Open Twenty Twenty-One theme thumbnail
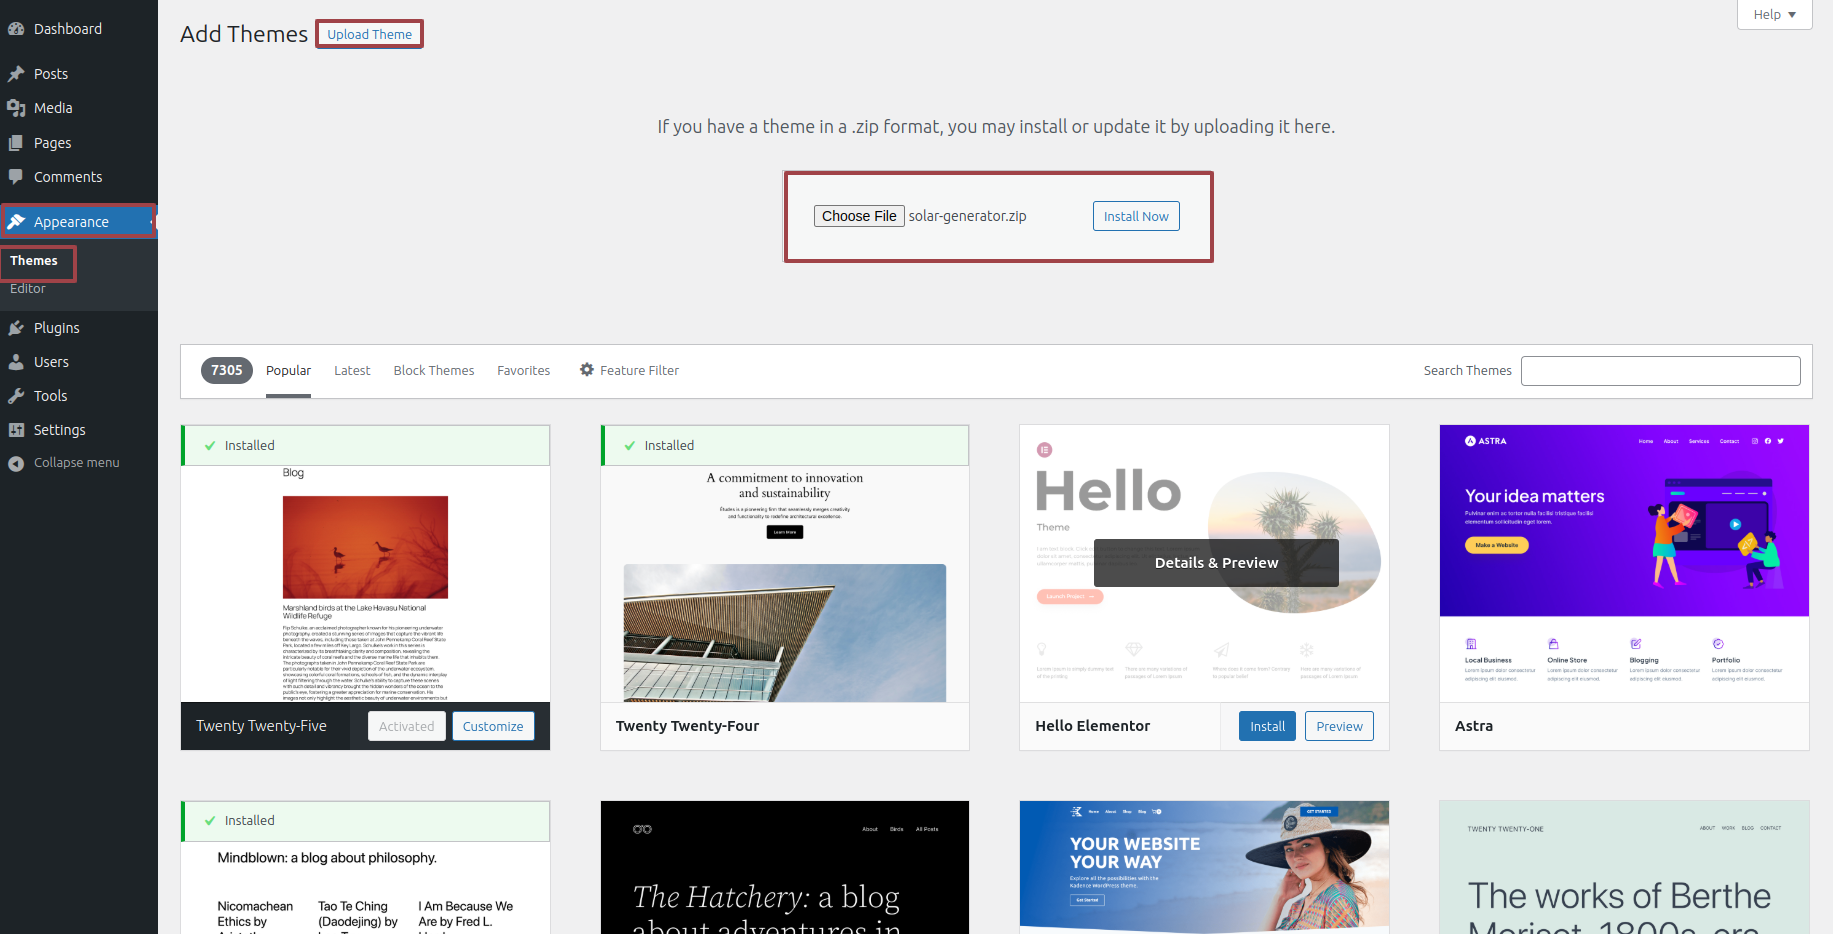This screenshot has height=934, width=1833. 1624,867
